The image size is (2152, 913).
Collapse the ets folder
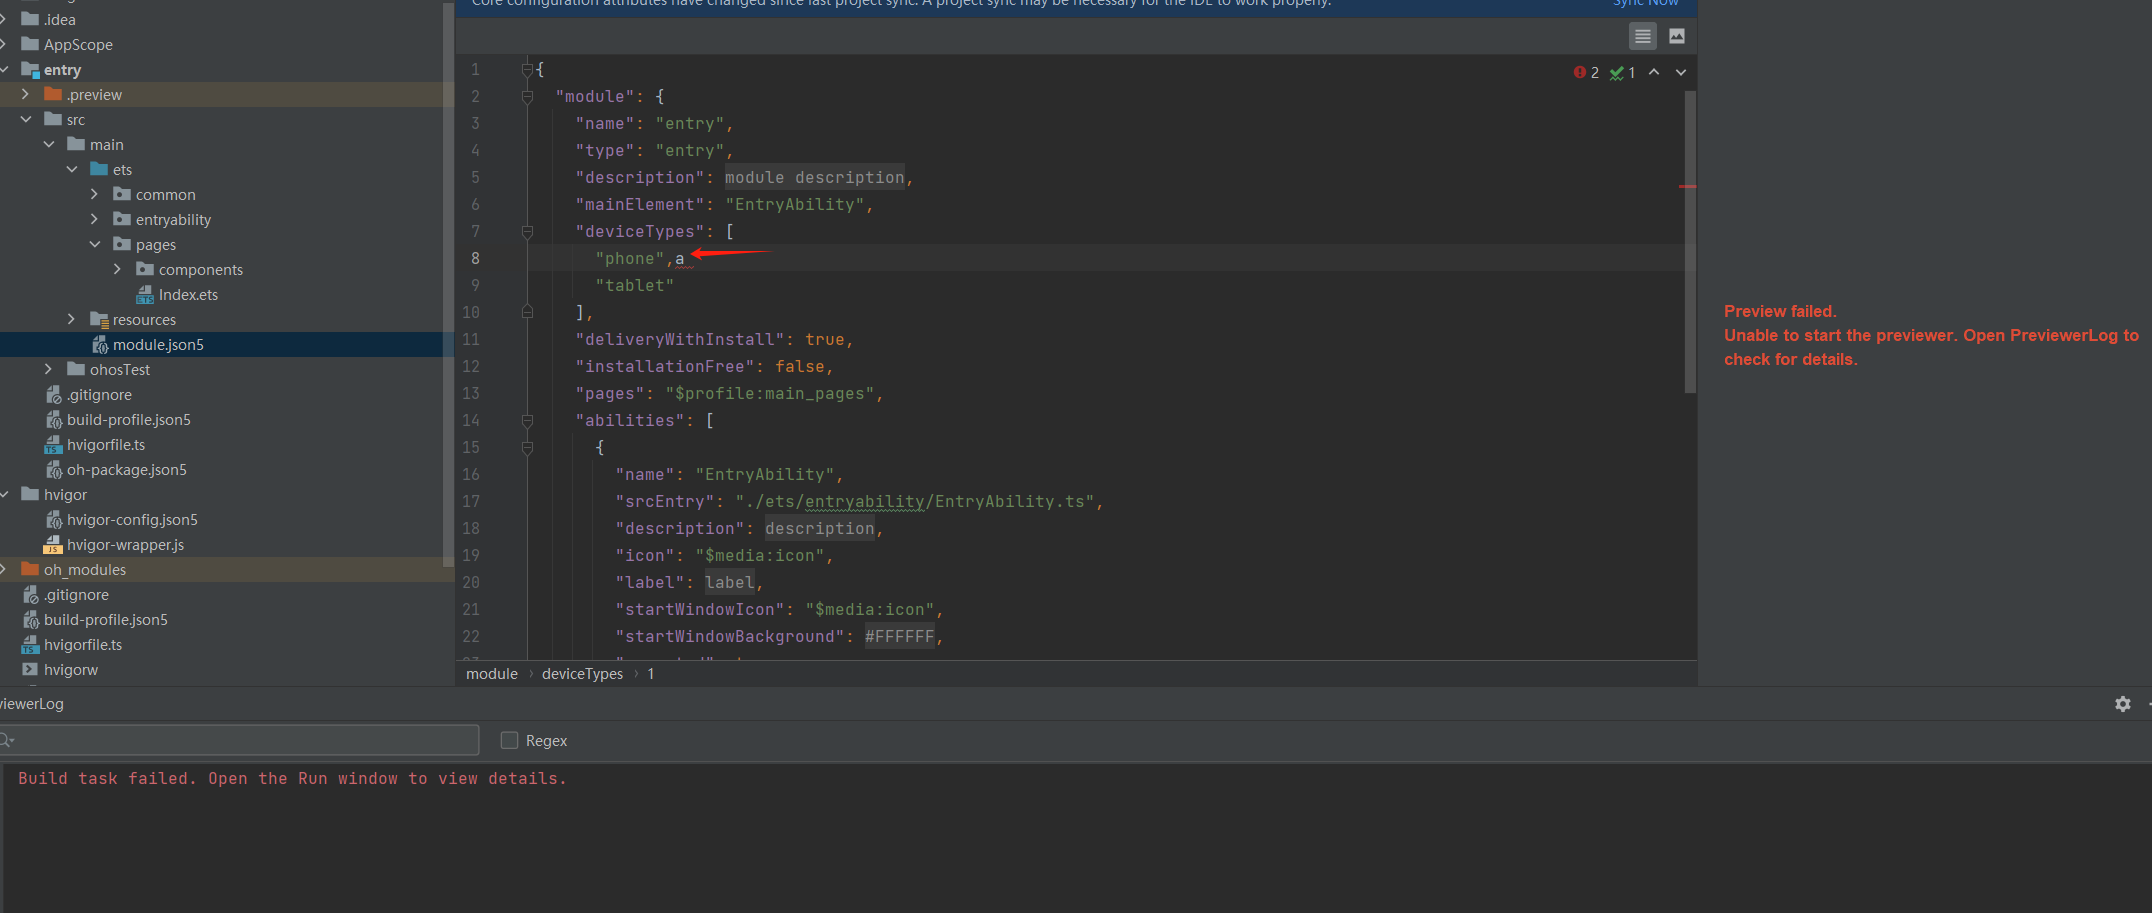click(72, 169)
